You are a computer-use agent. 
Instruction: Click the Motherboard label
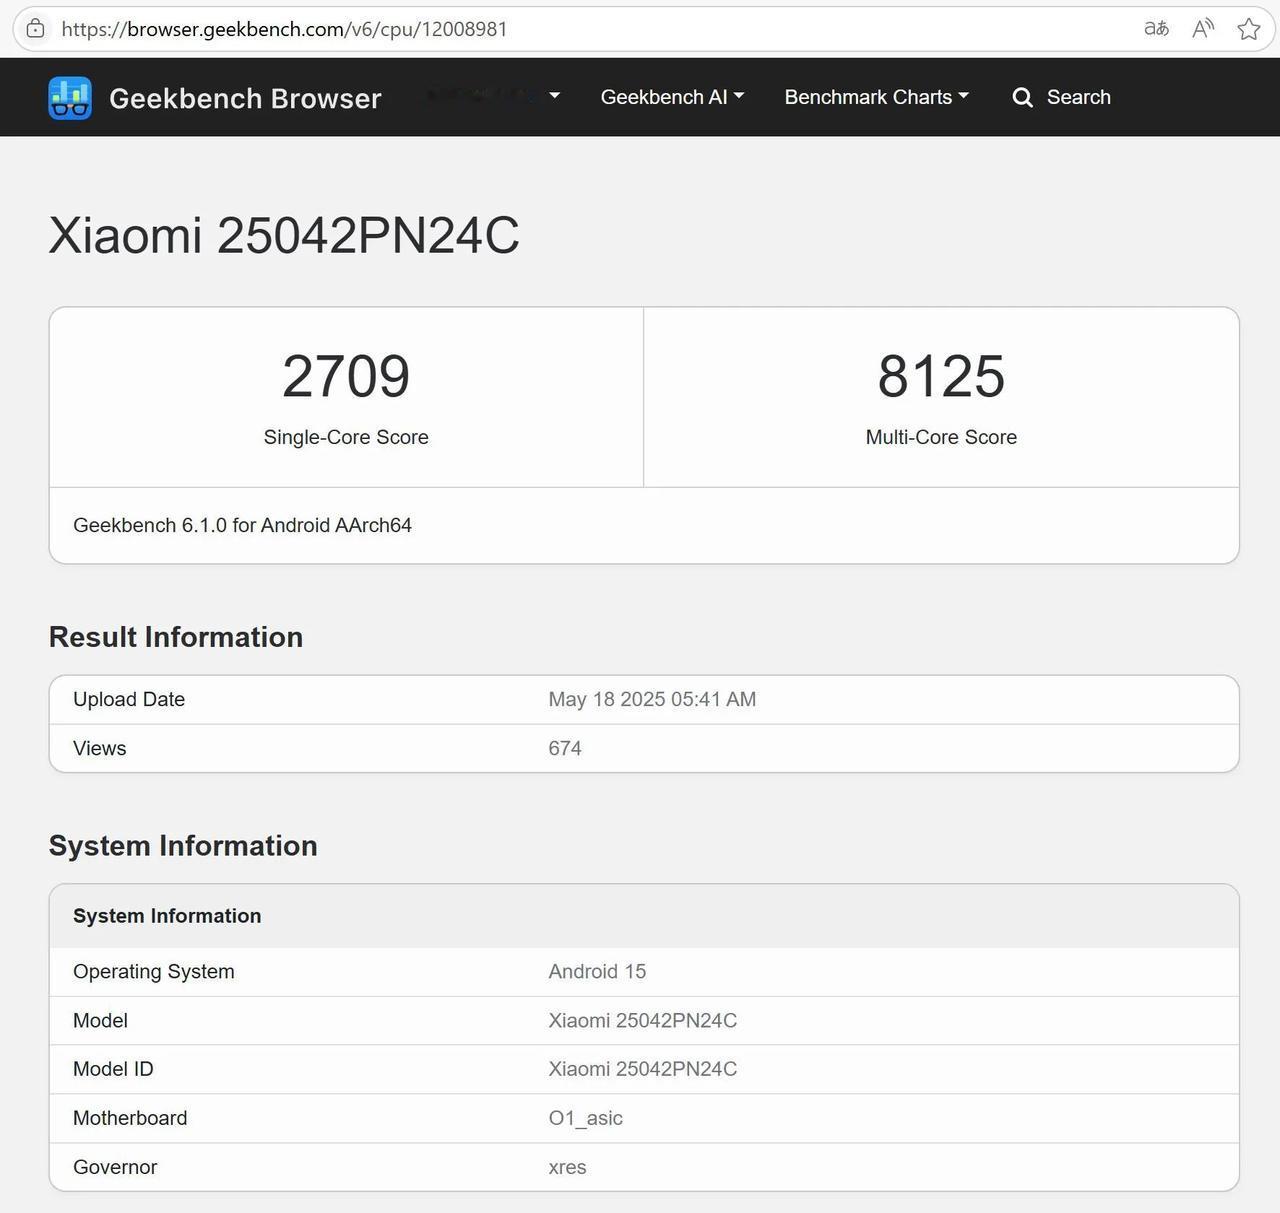click(x=130, y=1118)
